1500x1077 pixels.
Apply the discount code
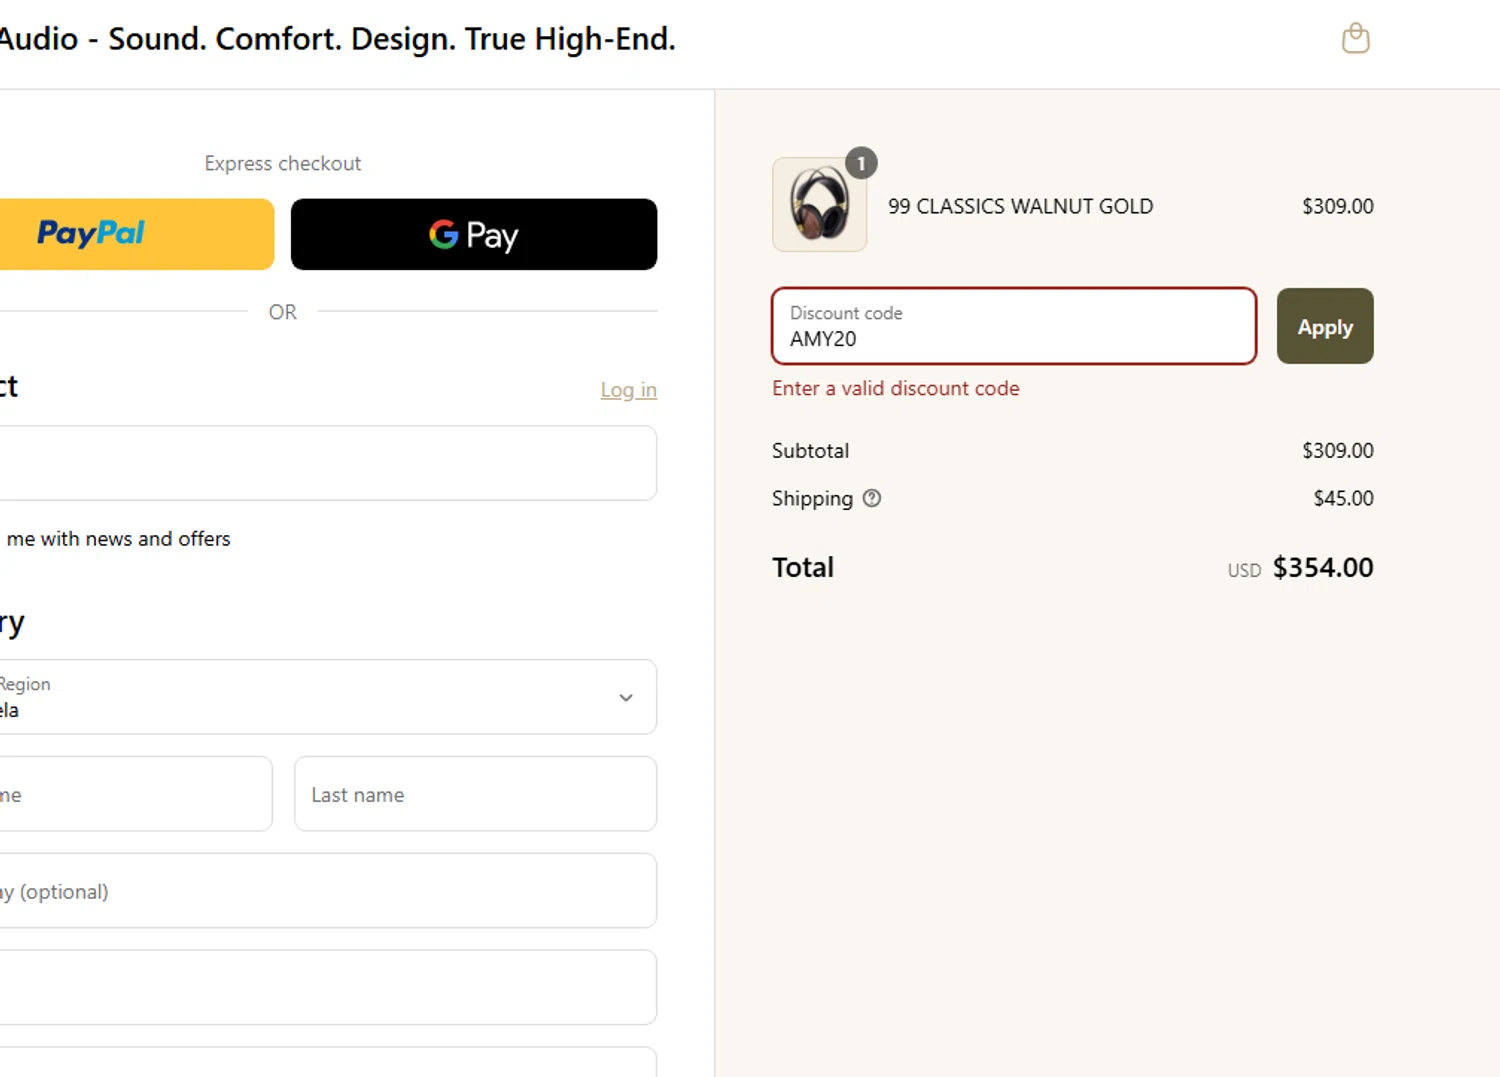[1325, 326]
